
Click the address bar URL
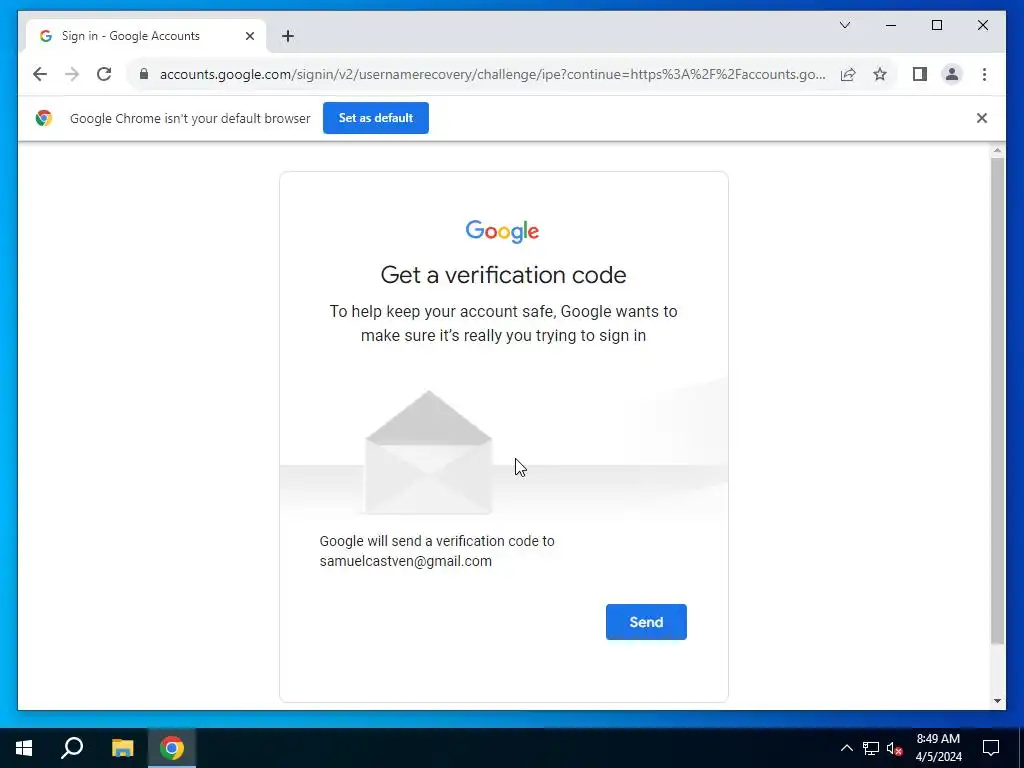(x=492, y=74)
